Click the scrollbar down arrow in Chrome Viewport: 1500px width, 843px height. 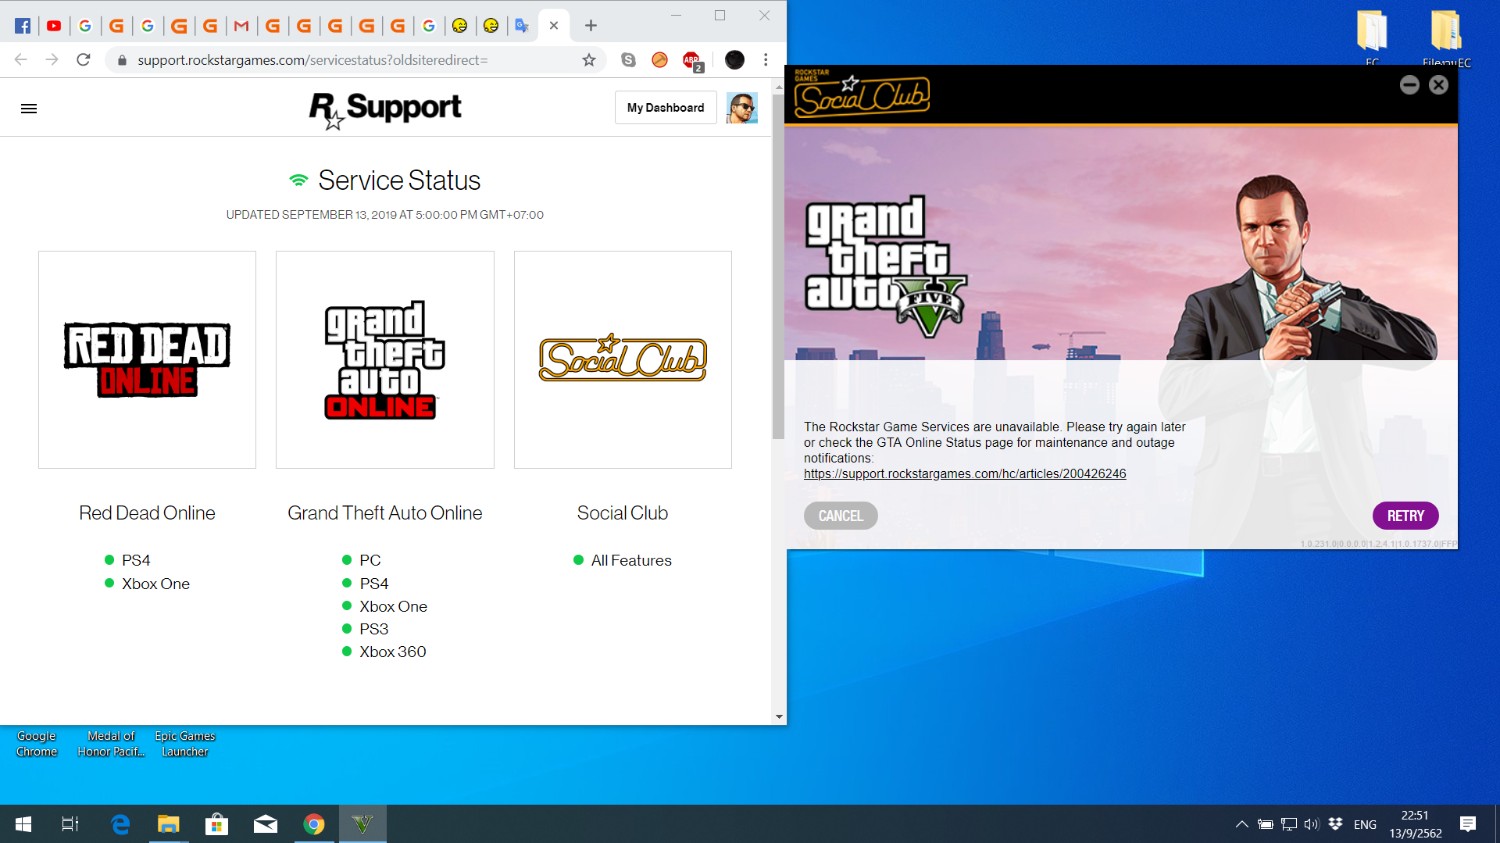tap(778, 717)
